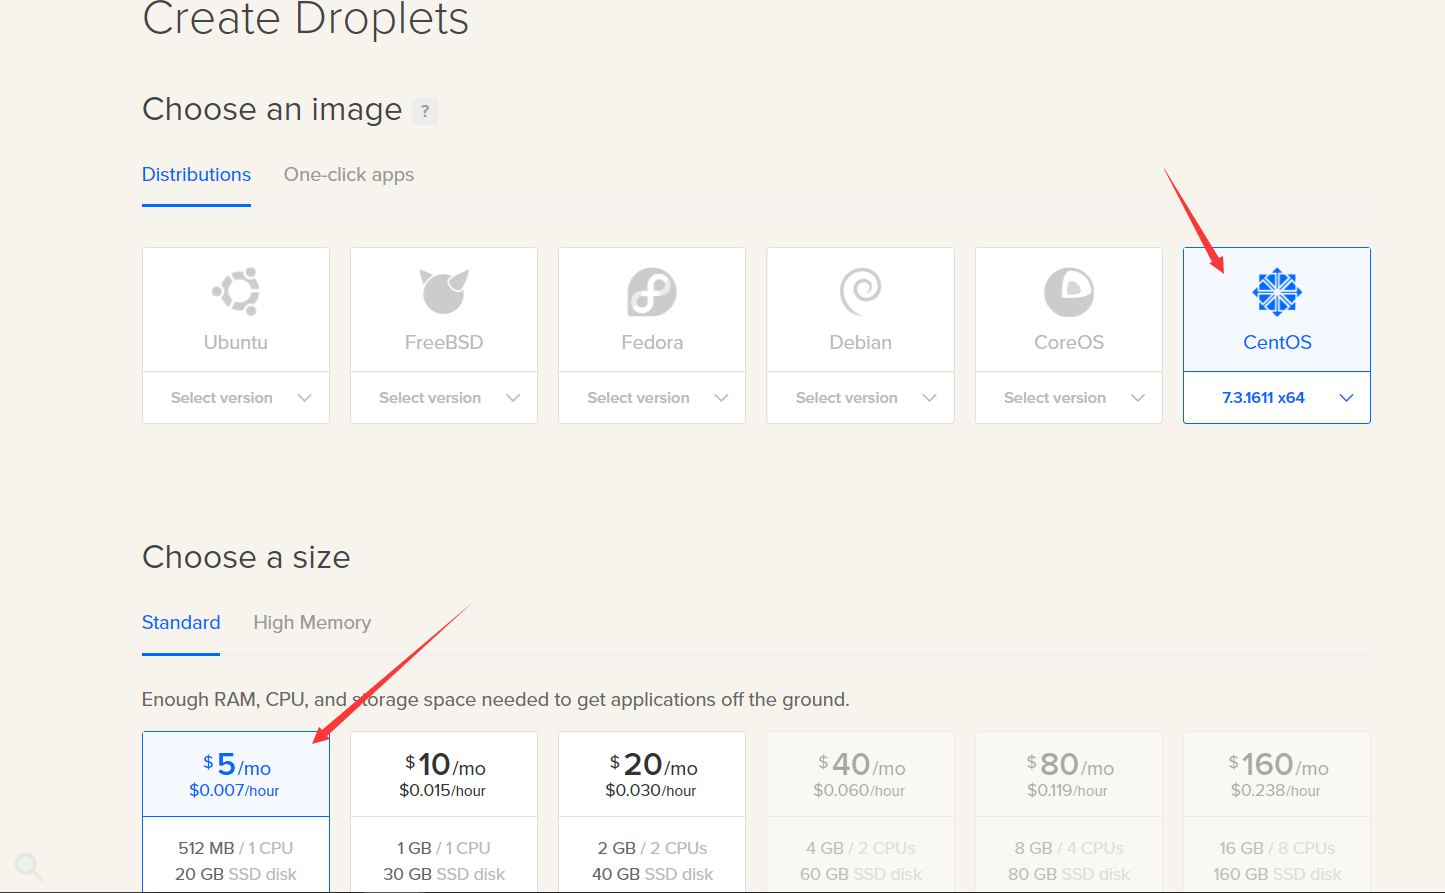This screenshot has height=893, width=1445.
Task: Click the $0.015/hour price text
Action: coord(442,791)
